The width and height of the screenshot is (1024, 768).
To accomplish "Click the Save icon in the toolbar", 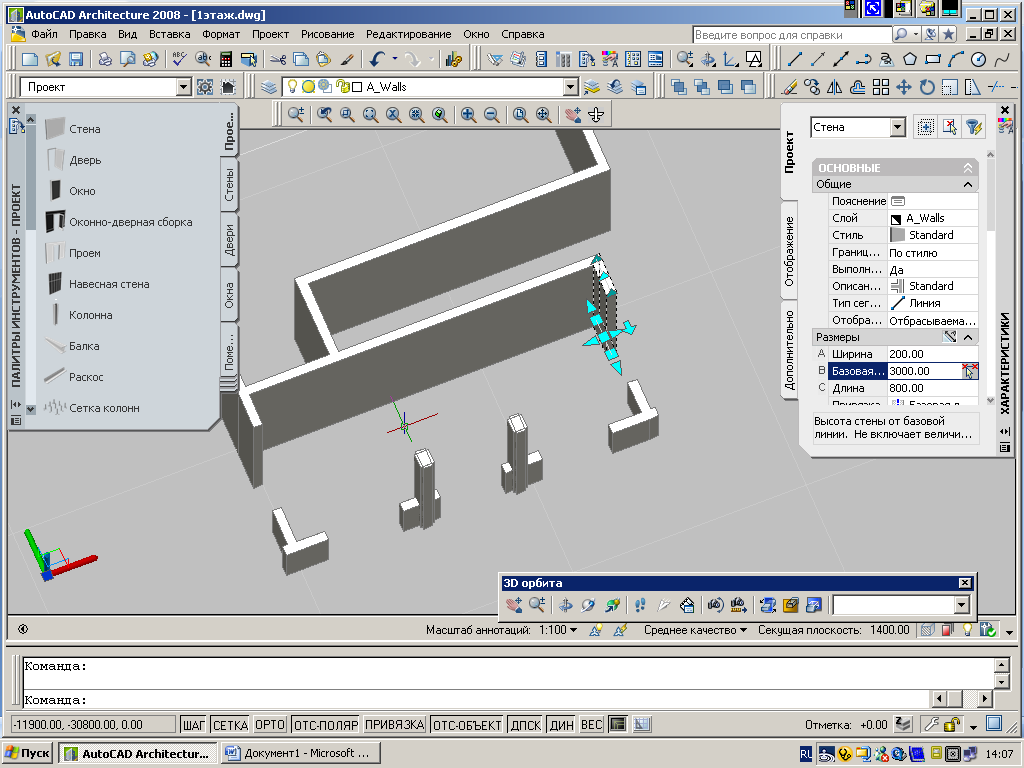I will point(76,59).
